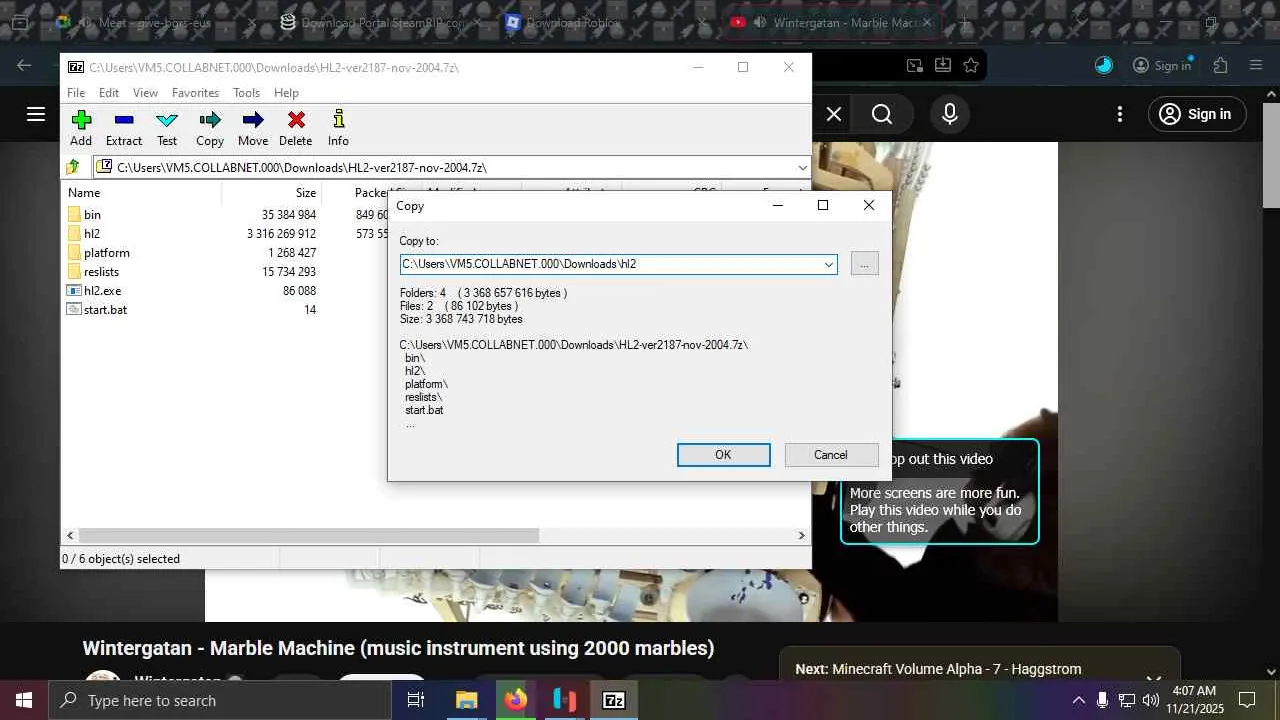Click the YouTube hamburger menu icon
Viewport: 1280px width, 720px height.
tap(36, 114)
